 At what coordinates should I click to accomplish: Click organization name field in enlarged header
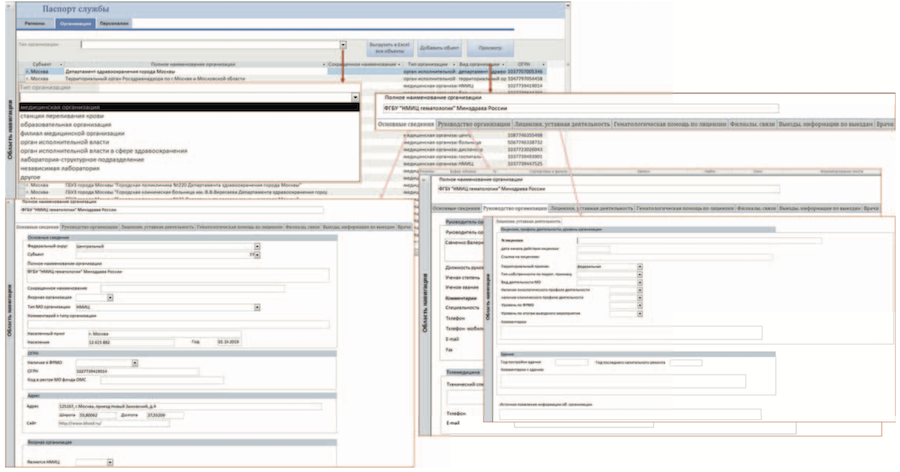[x=581, y=108]
